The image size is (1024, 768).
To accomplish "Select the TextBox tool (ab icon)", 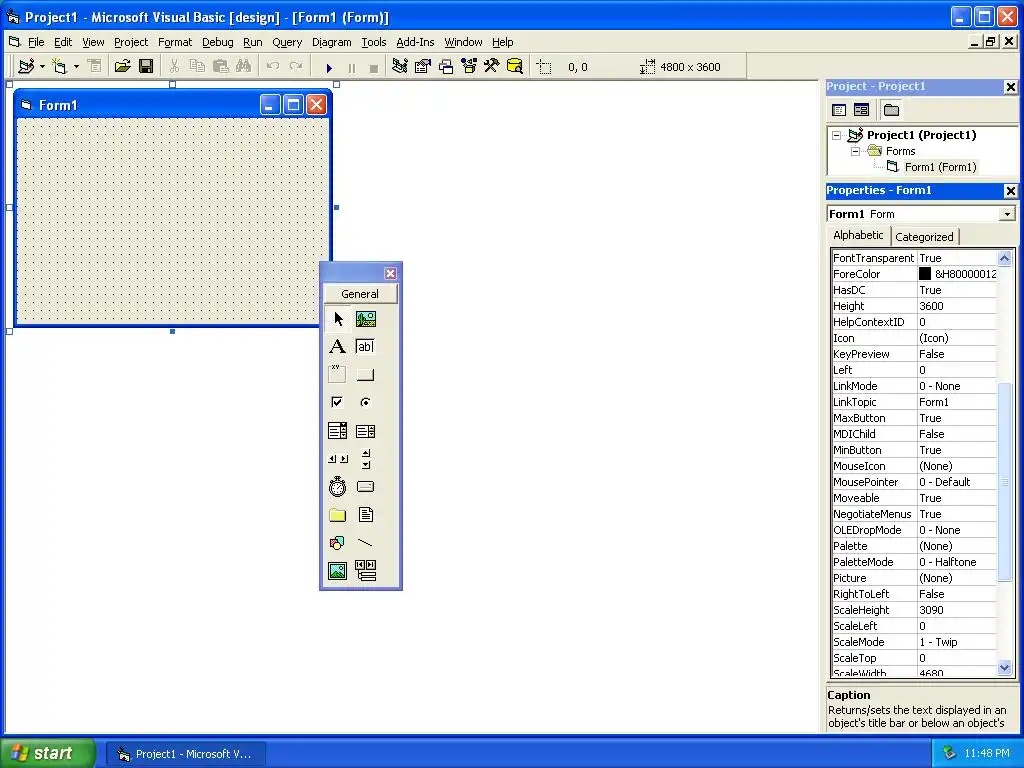I will 366,347.
